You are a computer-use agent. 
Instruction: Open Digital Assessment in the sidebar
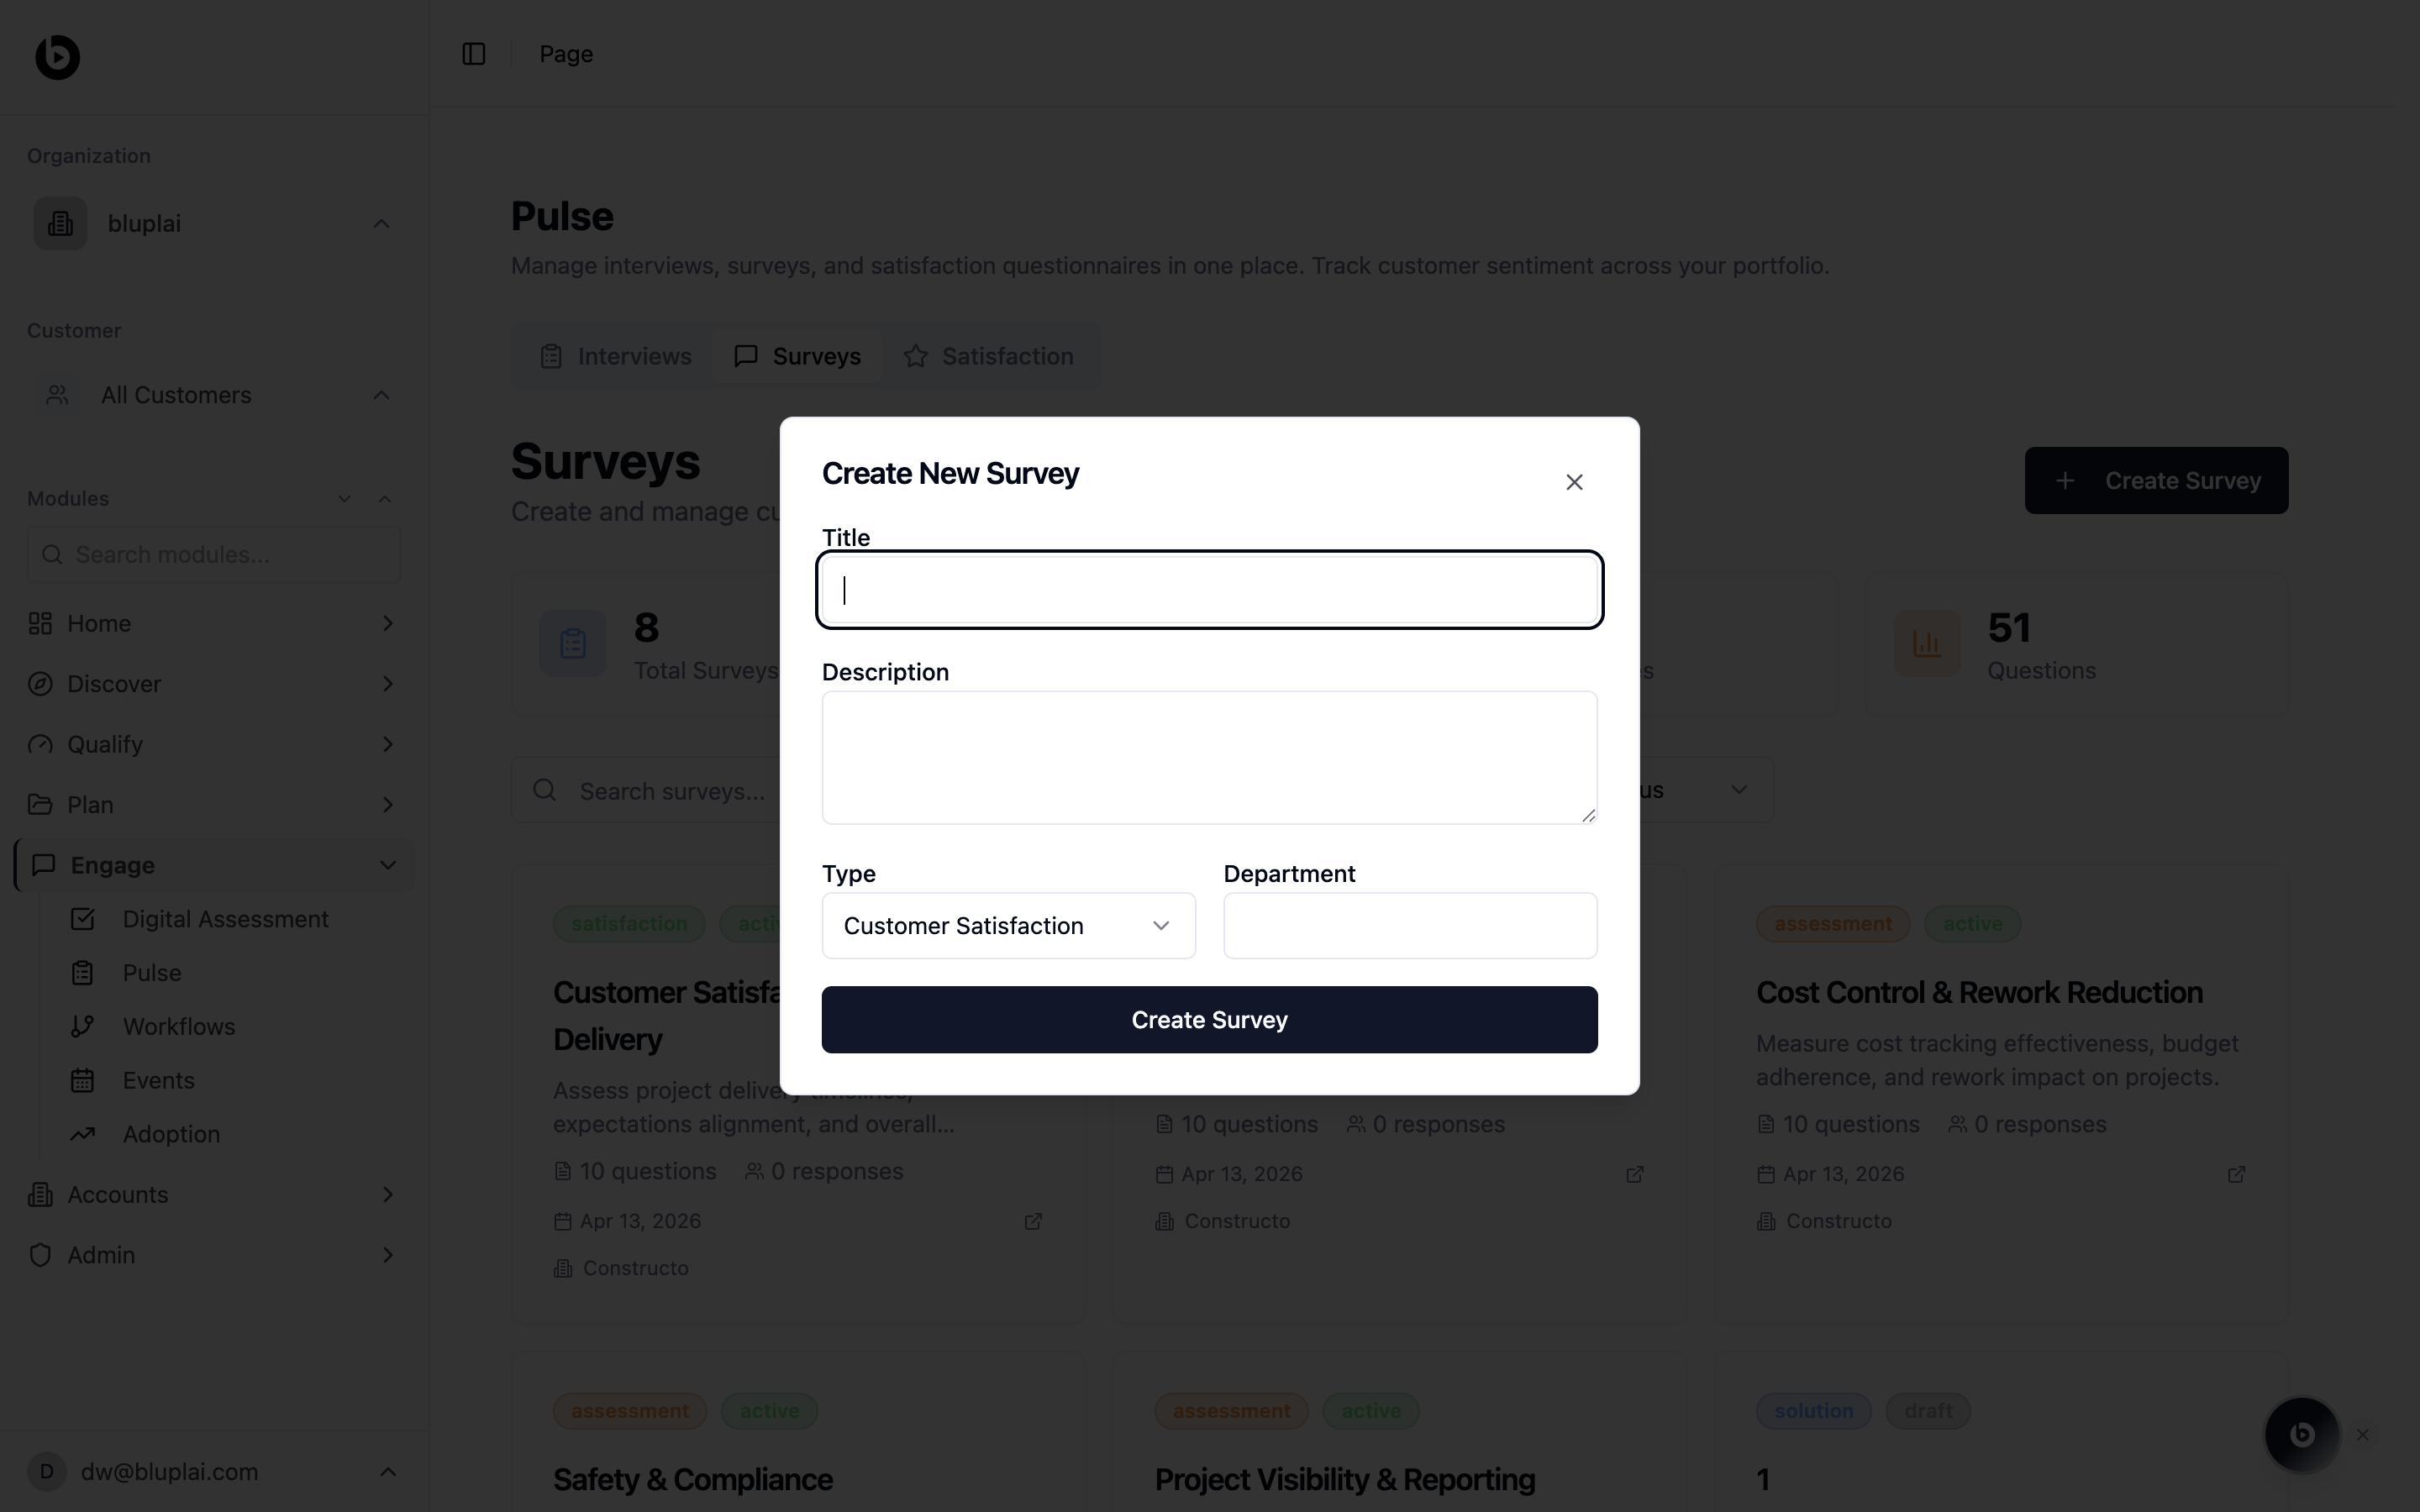[x=225, y=919]
